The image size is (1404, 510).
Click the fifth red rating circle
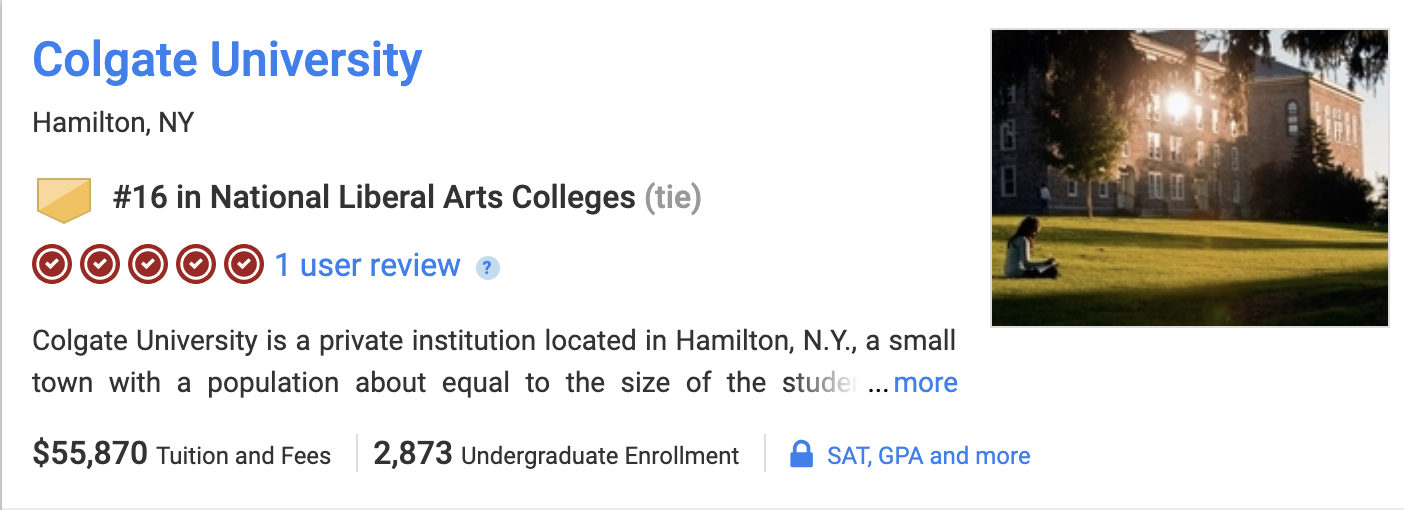[x=244, y=265]
